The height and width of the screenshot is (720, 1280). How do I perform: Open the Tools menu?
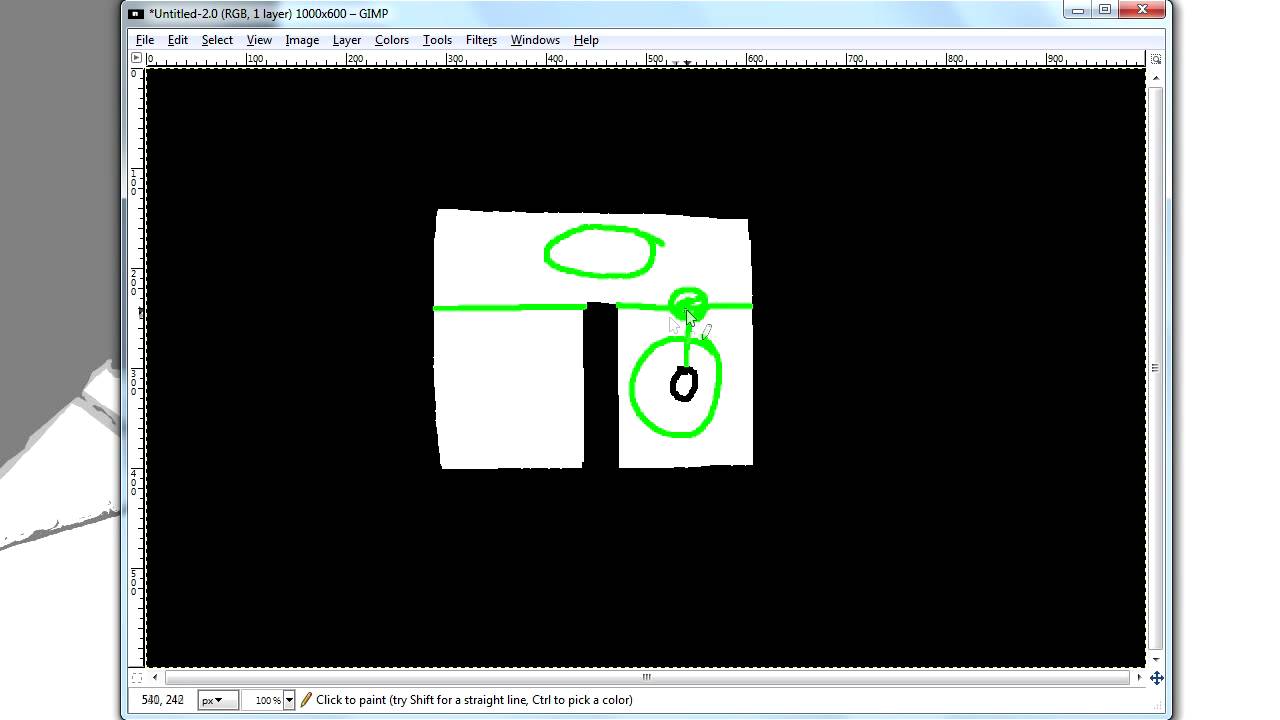pyautogui.click(x=437, y=40)
